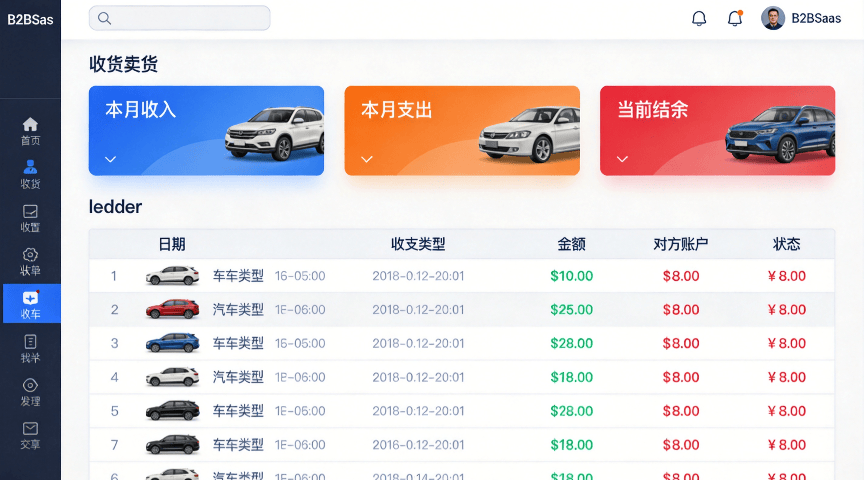This screenshot has height=480, width=864.
Task: Click into the search input field
Action: pyautogui.click(x=180, y=18)
